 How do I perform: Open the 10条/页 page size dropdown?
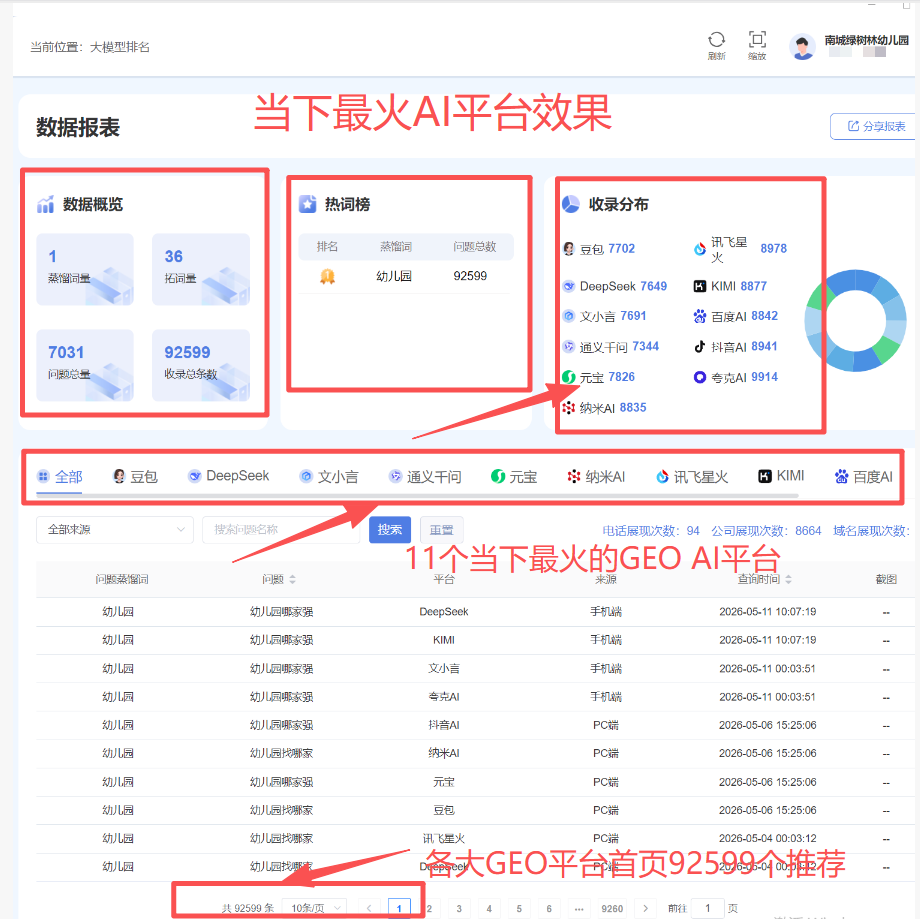point(314,908)
